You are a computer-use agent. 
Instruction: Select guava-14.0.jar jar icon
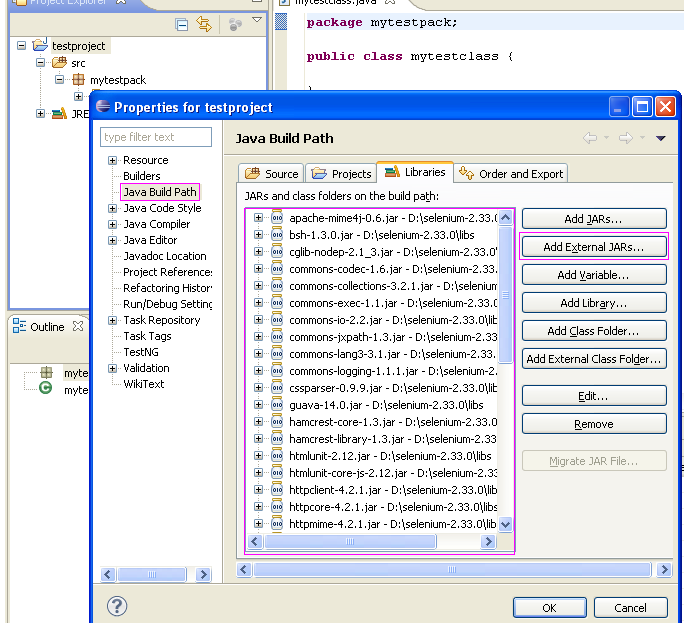pos(277,405)
